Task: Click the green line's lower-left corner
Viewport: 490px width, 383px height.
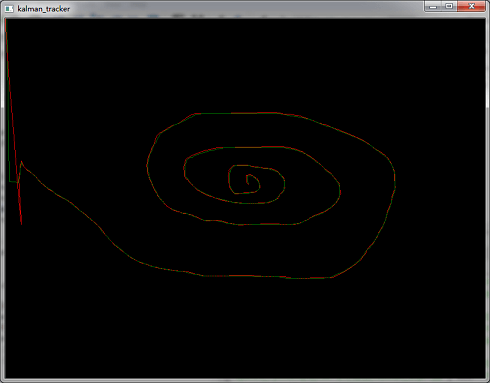Action: coord(10,181)
